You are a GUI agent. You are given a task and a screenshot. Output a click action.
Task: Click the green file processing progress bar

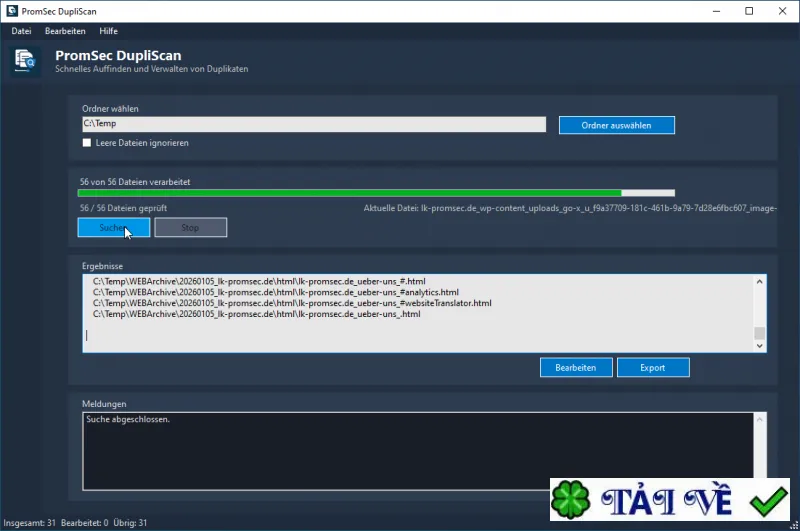pos(376,193)
